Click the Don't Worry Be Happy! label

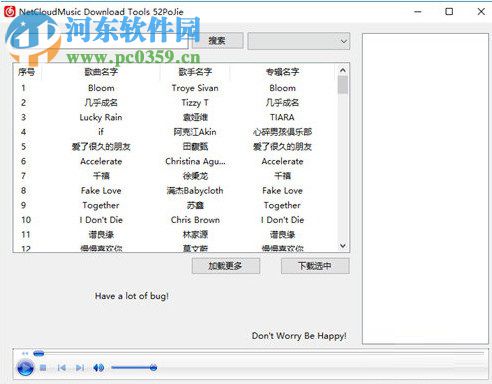point(299,336)
